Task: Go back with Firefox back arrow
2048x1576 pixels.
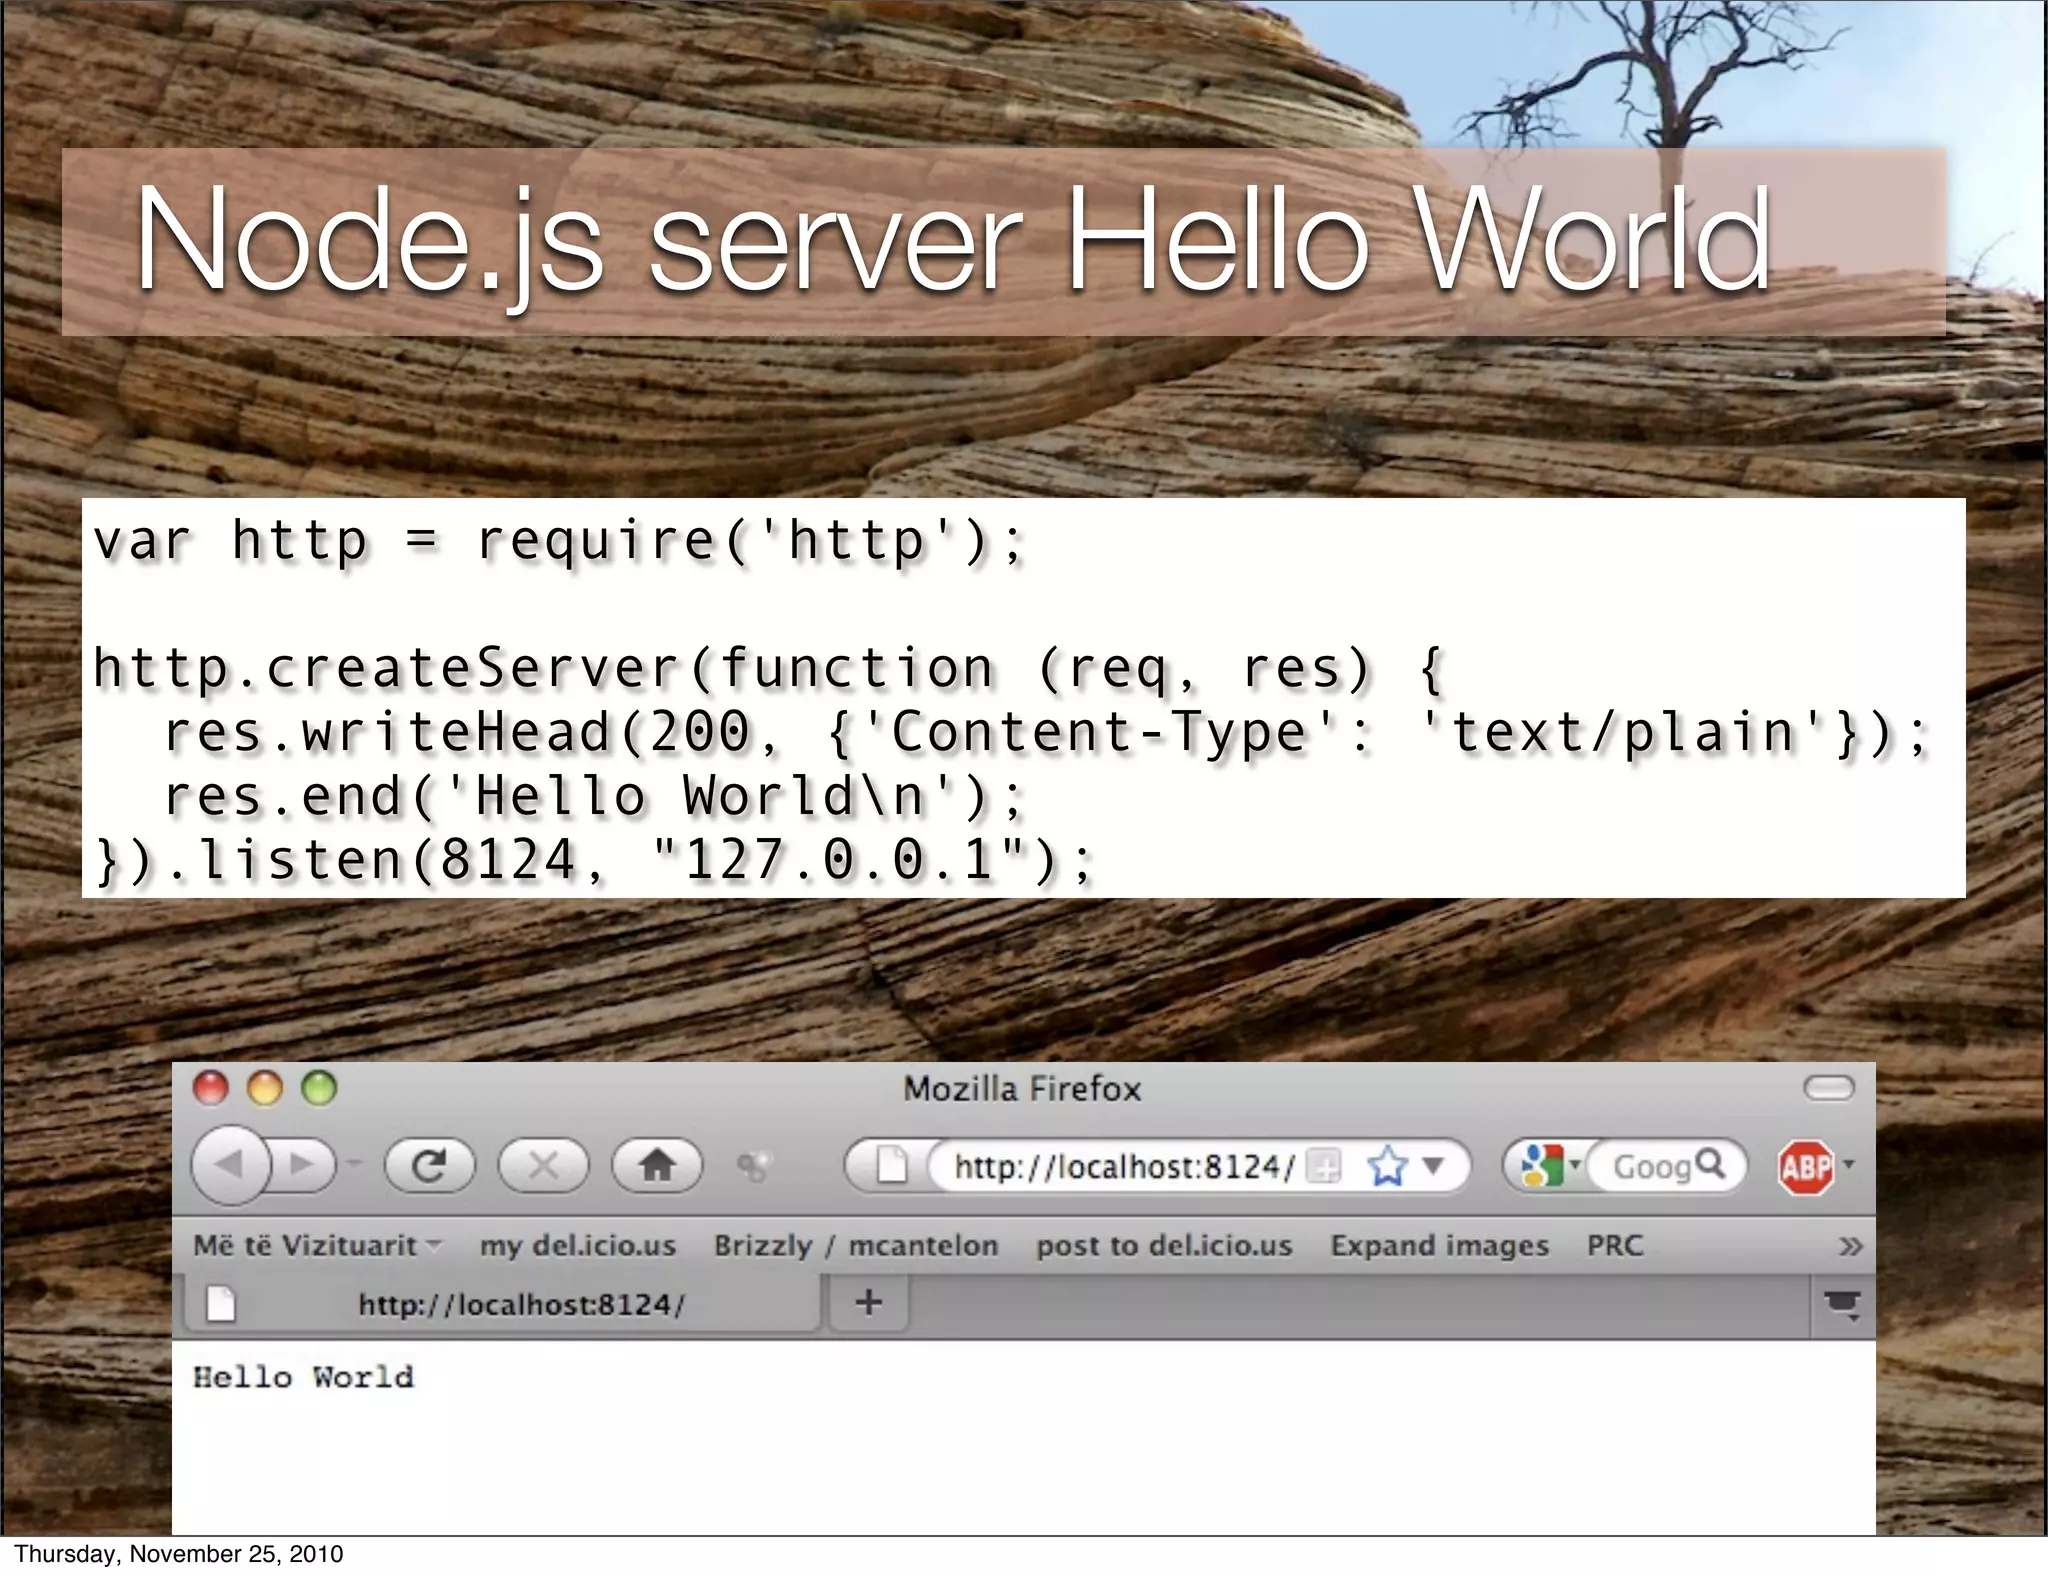Action: pyautogui.click(x=231, y=1164)
